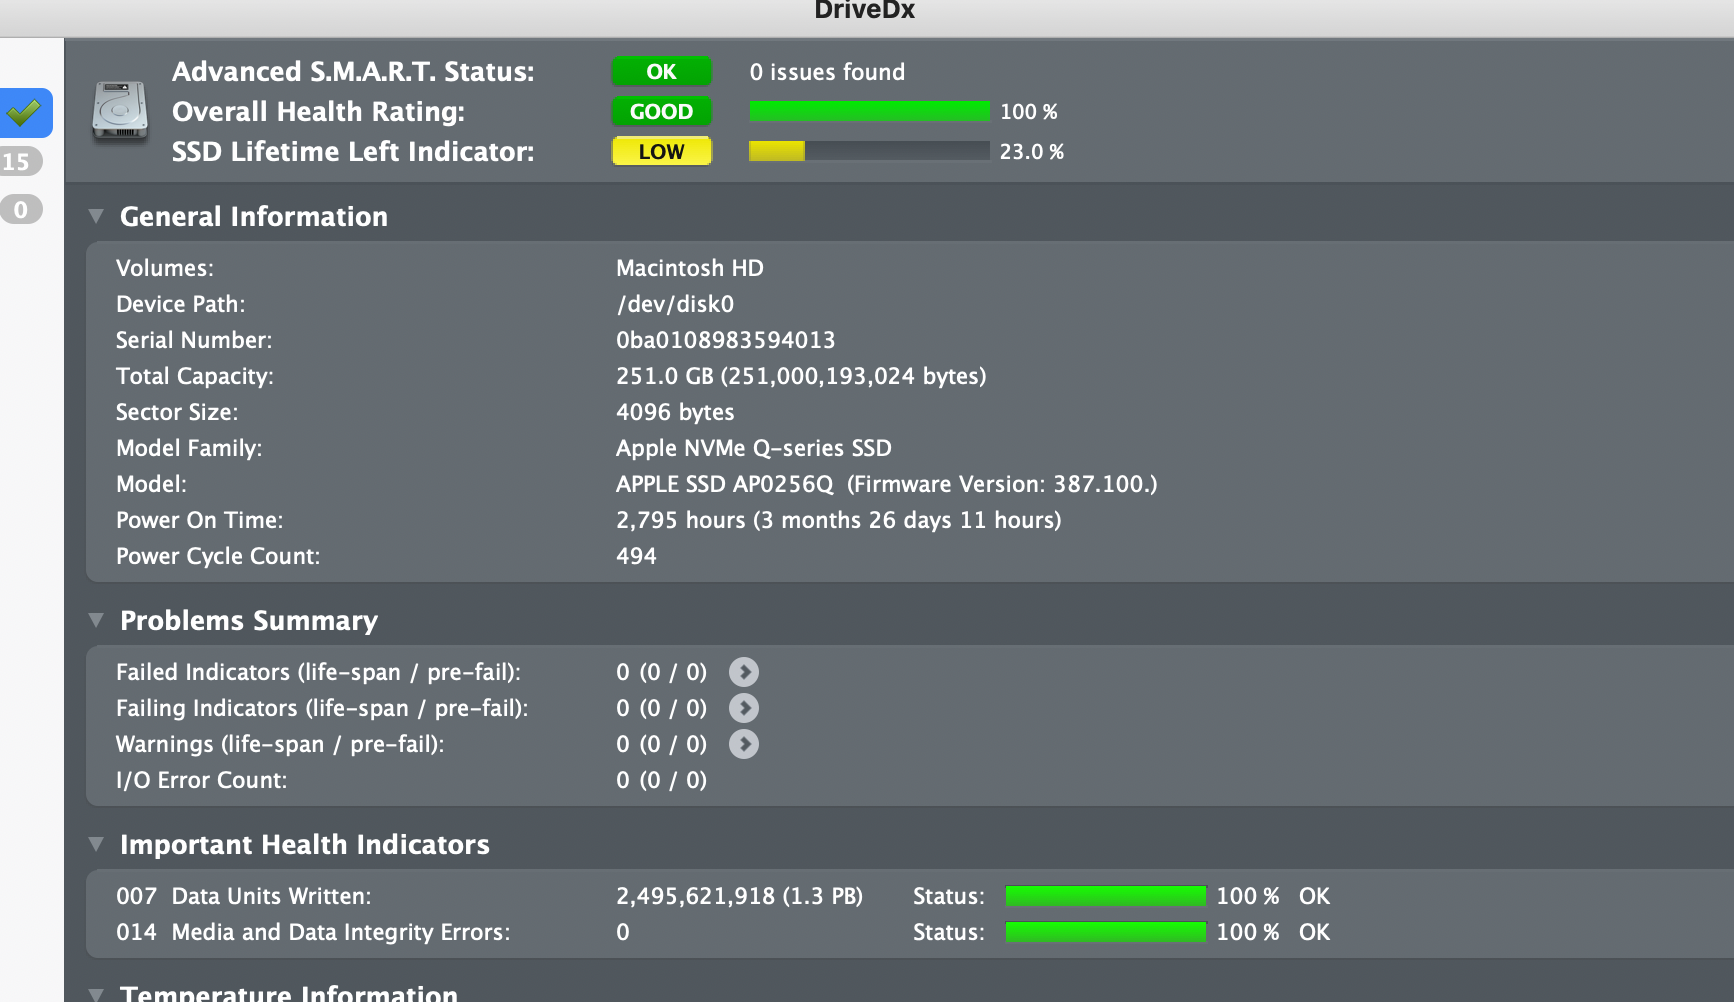Click the sidebar badge showing 0

tap(20, 210)
